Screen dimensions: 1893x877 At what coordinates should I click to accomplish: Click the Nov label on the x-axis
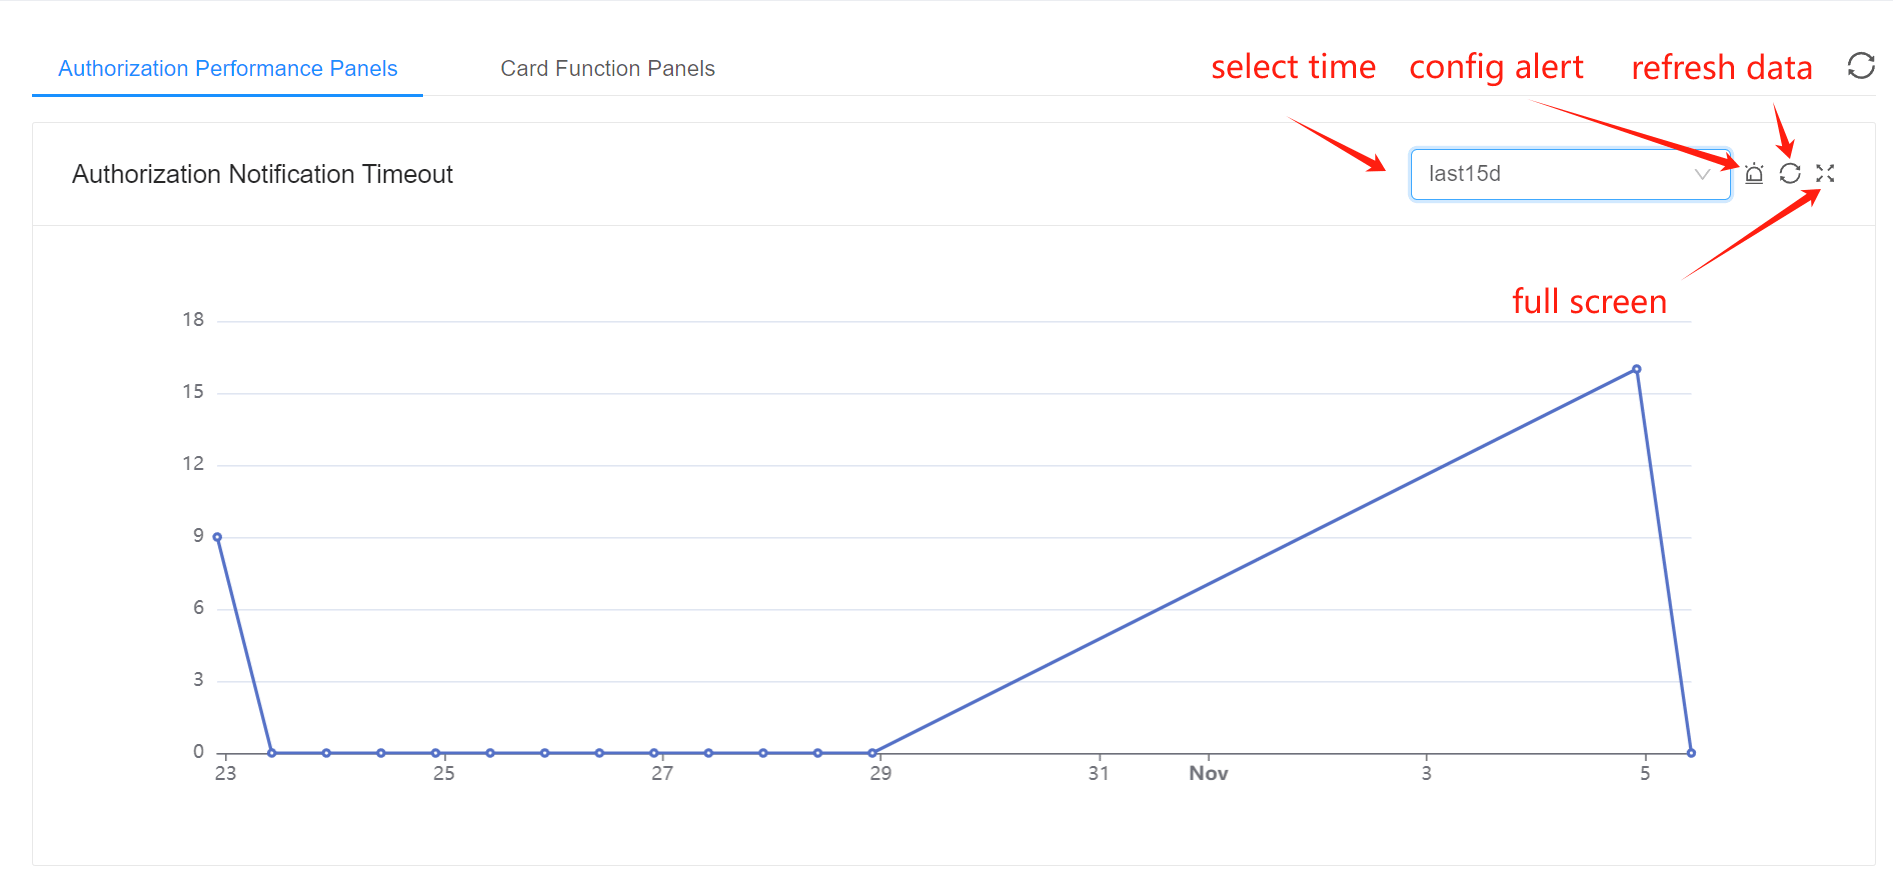[x=1208, y=773]
